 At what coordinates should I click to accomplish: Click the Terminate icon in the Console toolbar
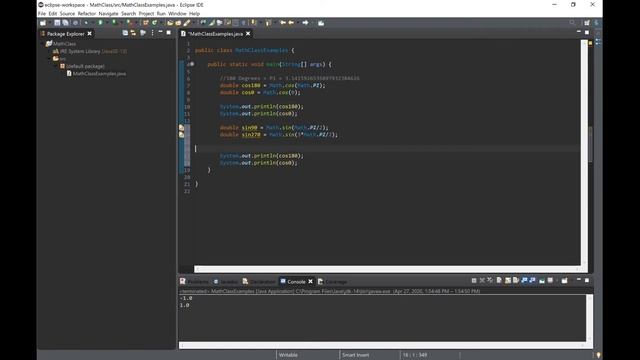click(474, 280)
